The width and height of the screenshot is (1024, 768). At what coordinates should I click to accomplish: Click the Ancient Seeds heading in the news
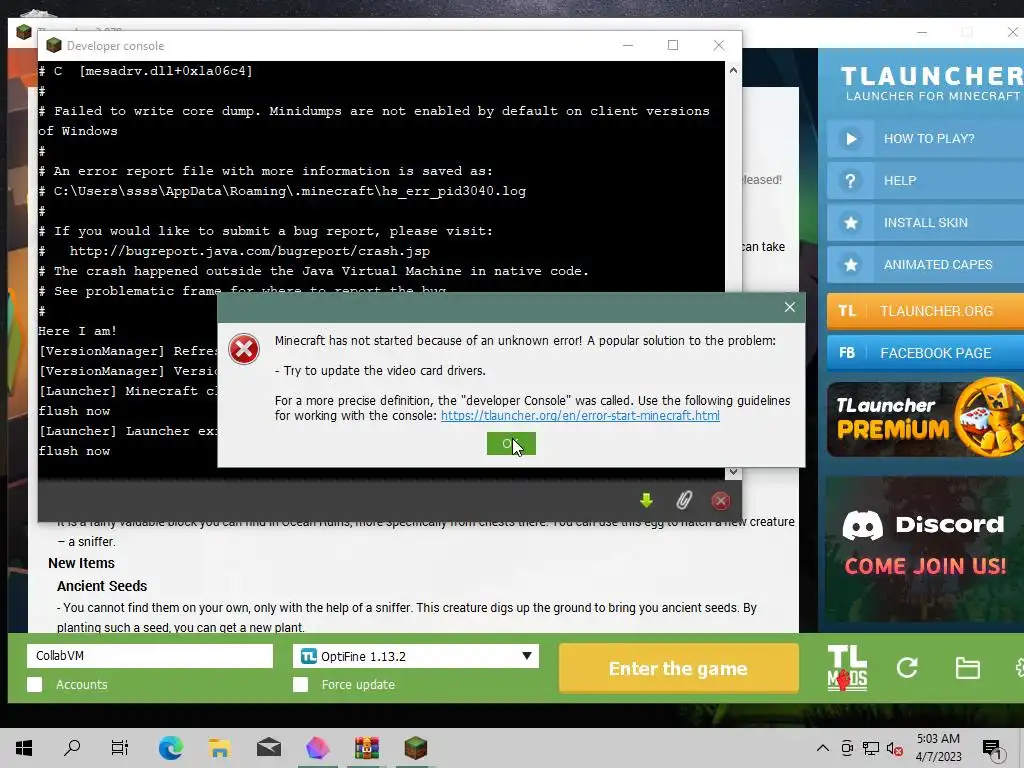point(102,586)
